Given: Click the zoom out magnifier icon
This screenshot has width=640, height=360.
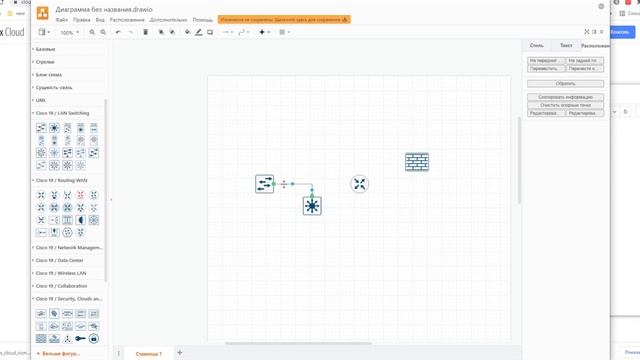Looking at the screenshot, I should pos(103,32).
